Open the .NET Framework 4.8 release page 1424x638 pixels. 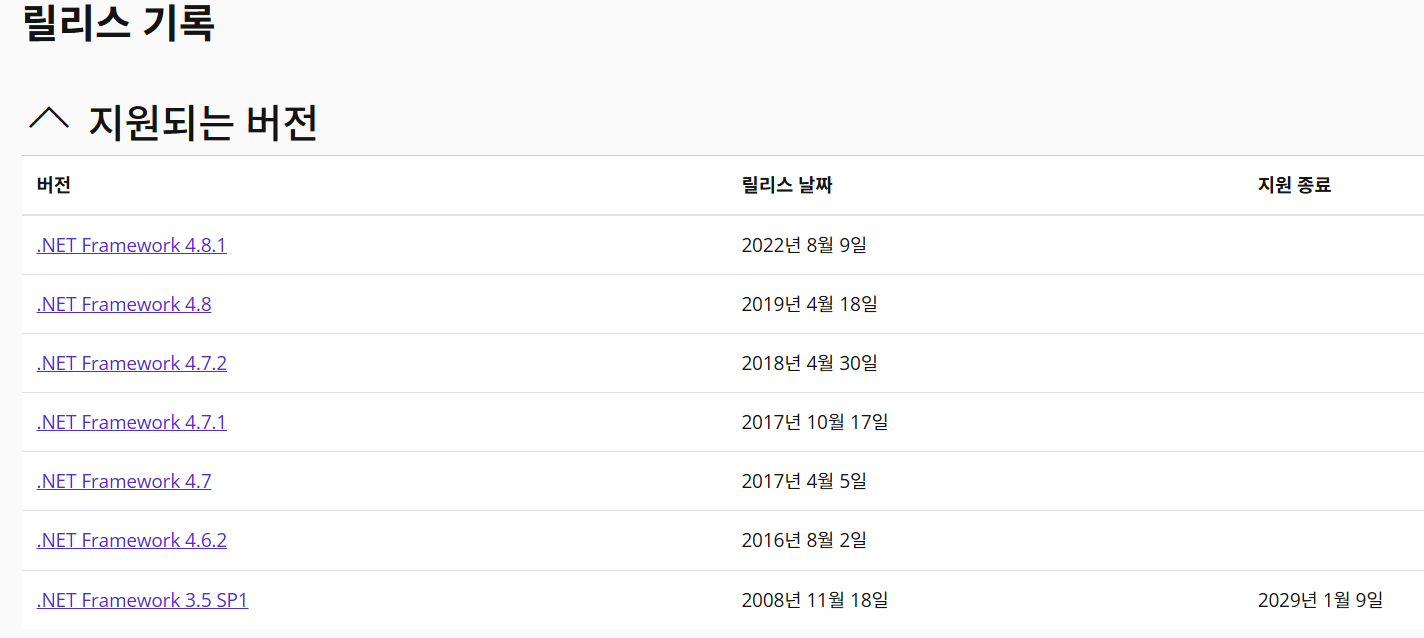pyautogui.click(x=123, y=303)
